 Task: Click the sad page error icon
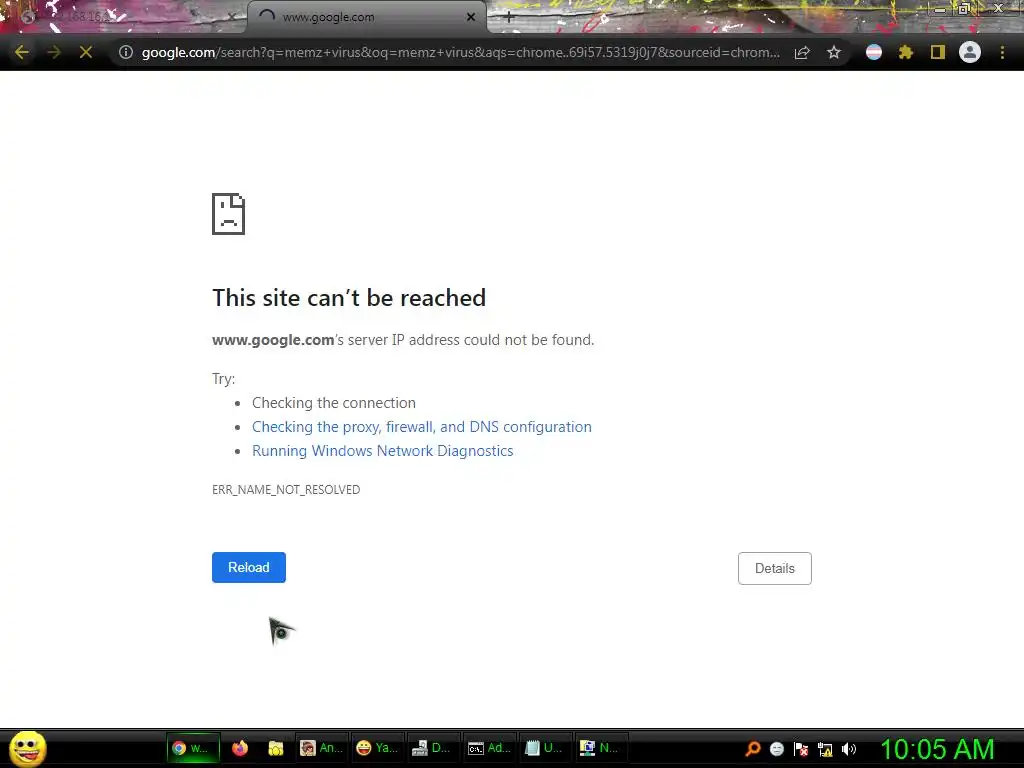(229, 214)
